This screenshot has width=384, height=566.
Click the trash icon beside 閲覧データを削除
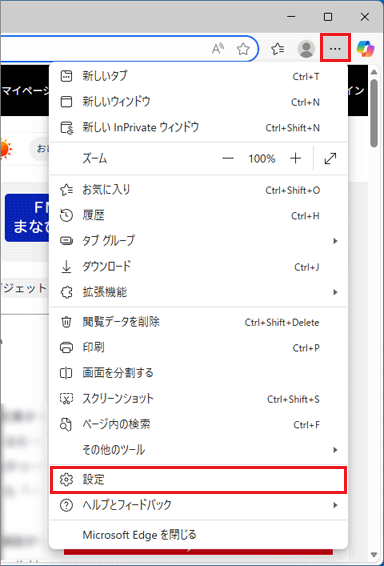66,322
